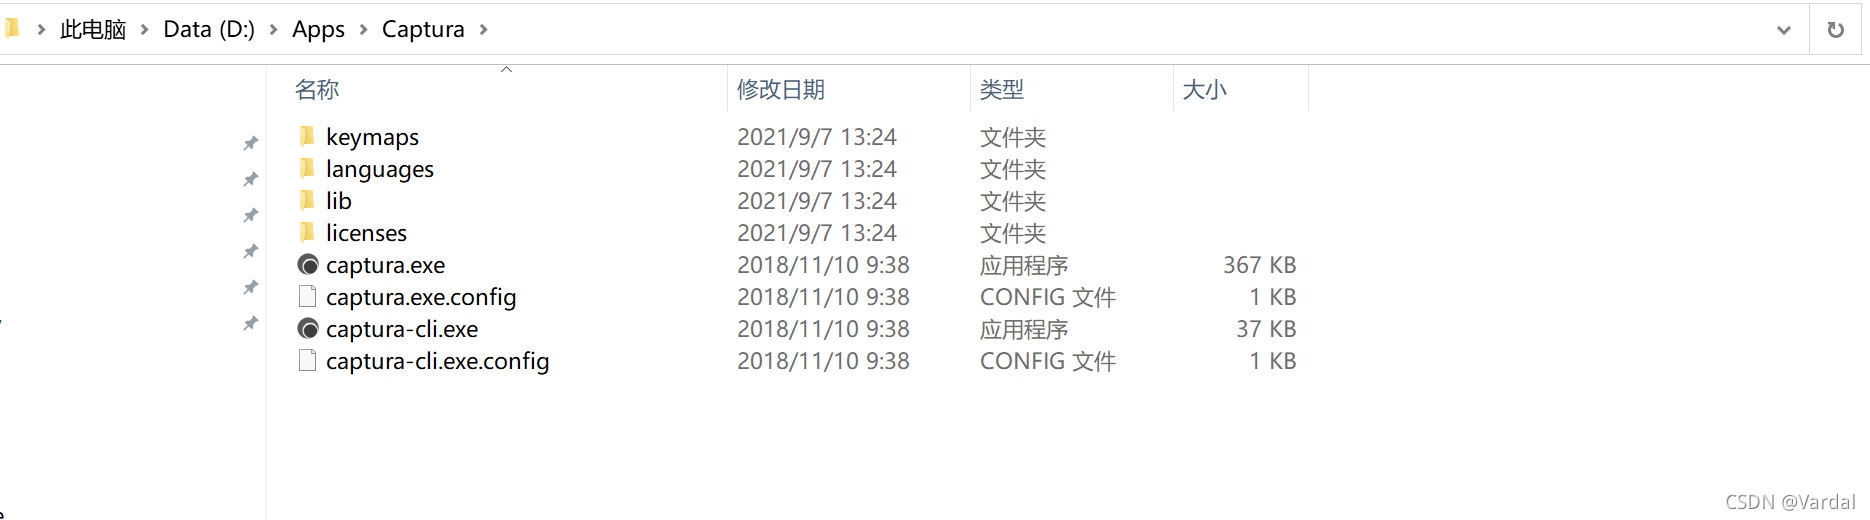Select the captura.exe application icon
Image resolution: width=1870 pixels, height=520 pixels.
click(308, 265)
